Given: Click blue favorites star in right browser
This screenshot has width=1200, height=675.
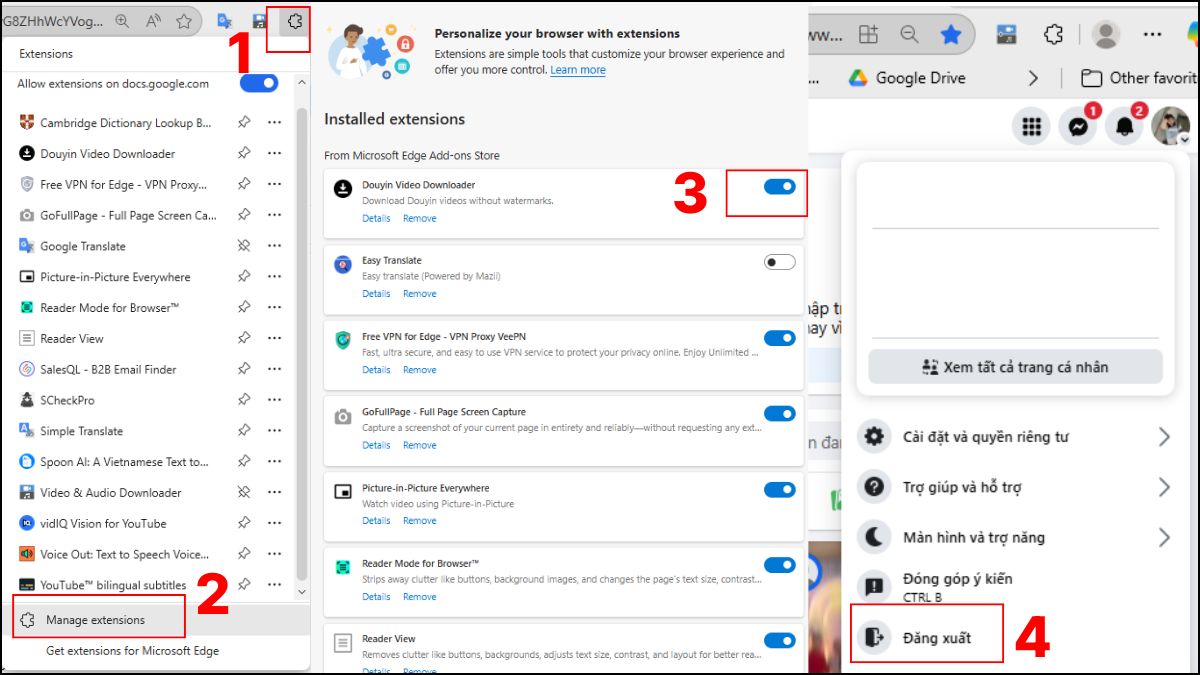Looking at the screenshot, I should click(x=951, y=34).
